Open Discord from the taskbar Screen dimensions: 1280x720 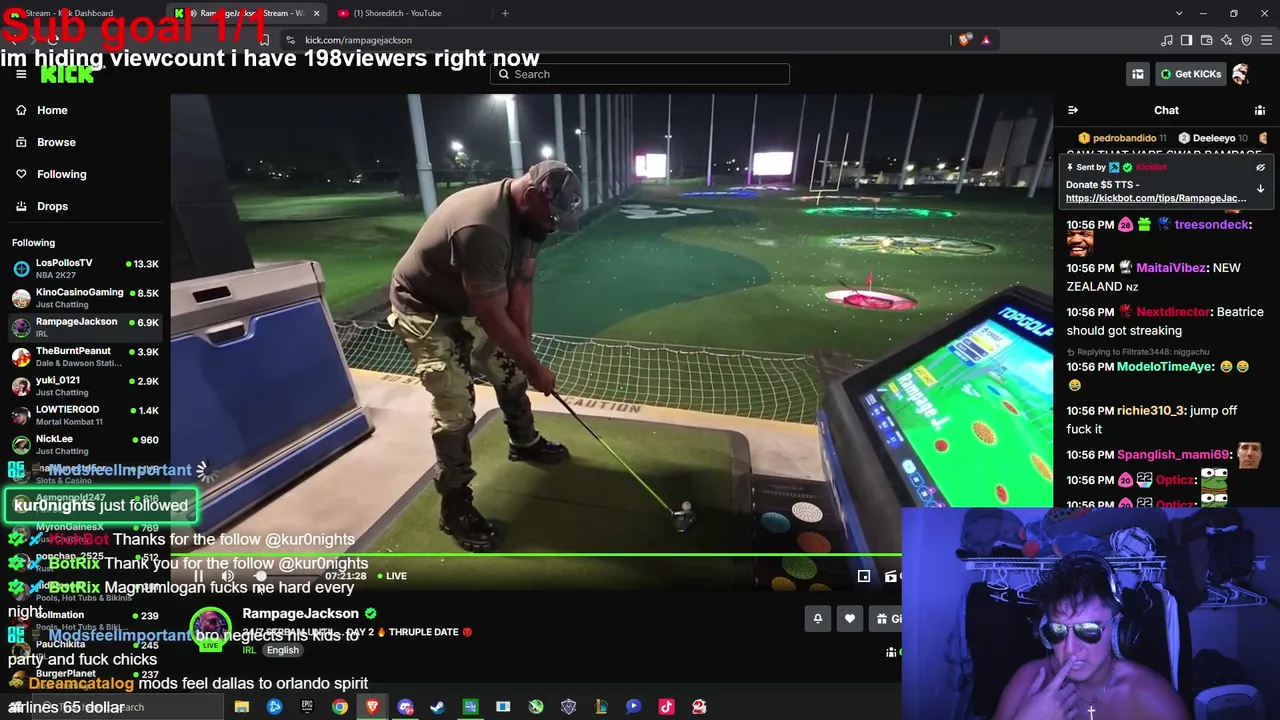[x=405, y=707]
